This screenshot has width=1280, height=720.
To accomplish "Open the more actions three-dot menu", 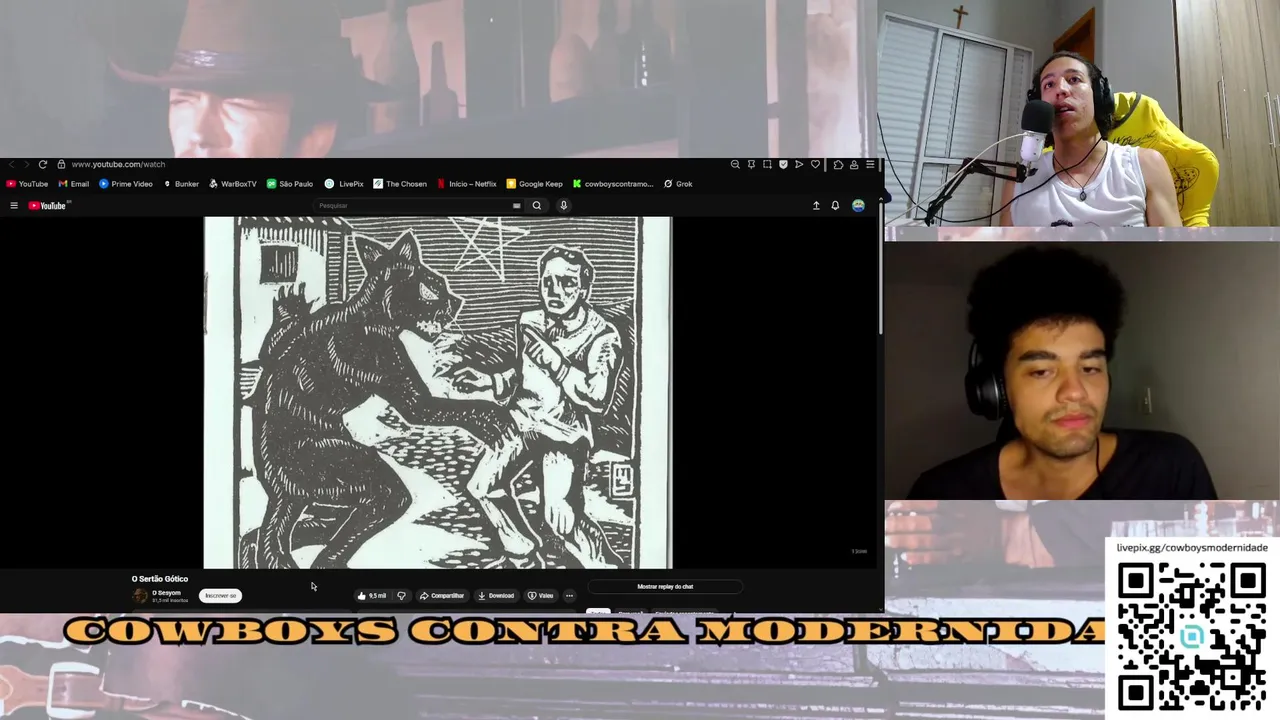I will [x=569, y=596].
